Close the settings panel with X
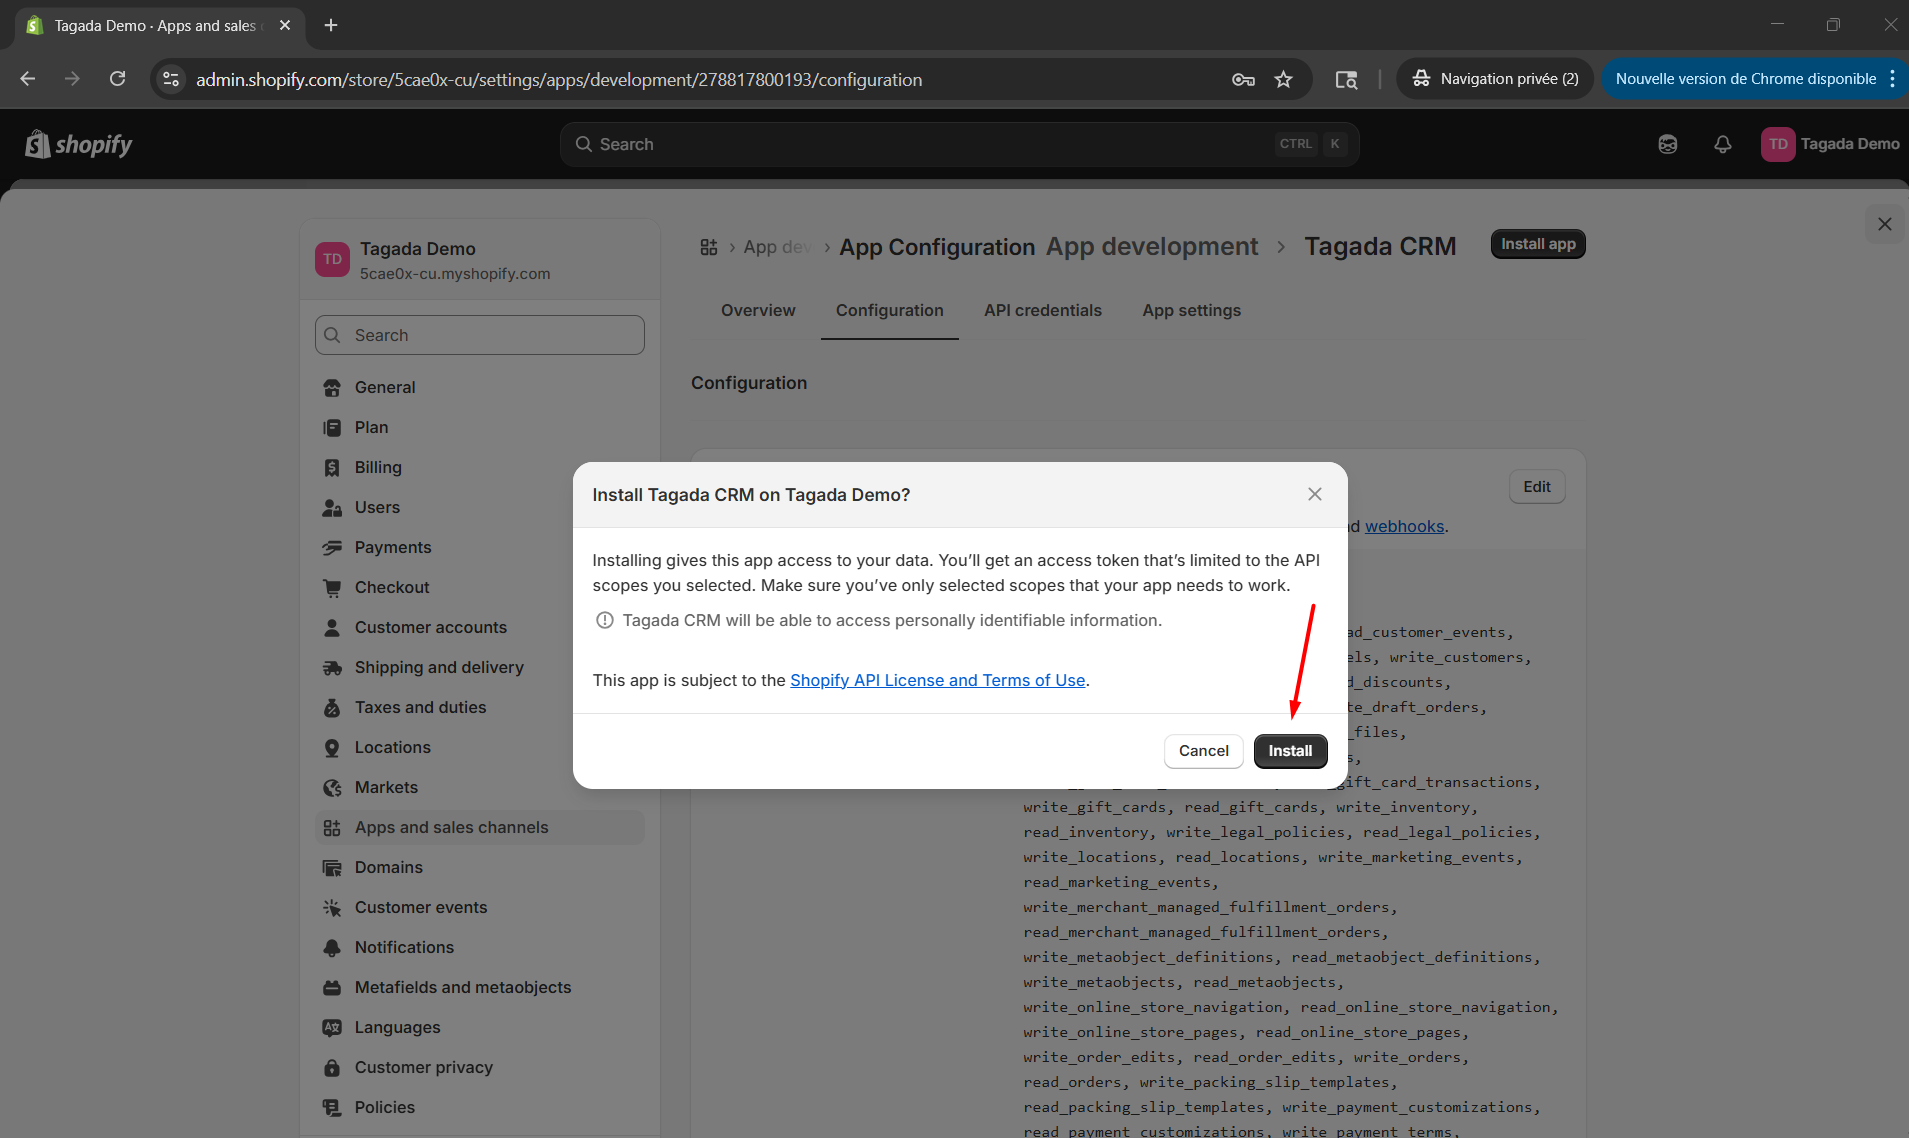The height and width of the screenshot is (1138, 1909). pyautogui.click(x=1884, y=224)
